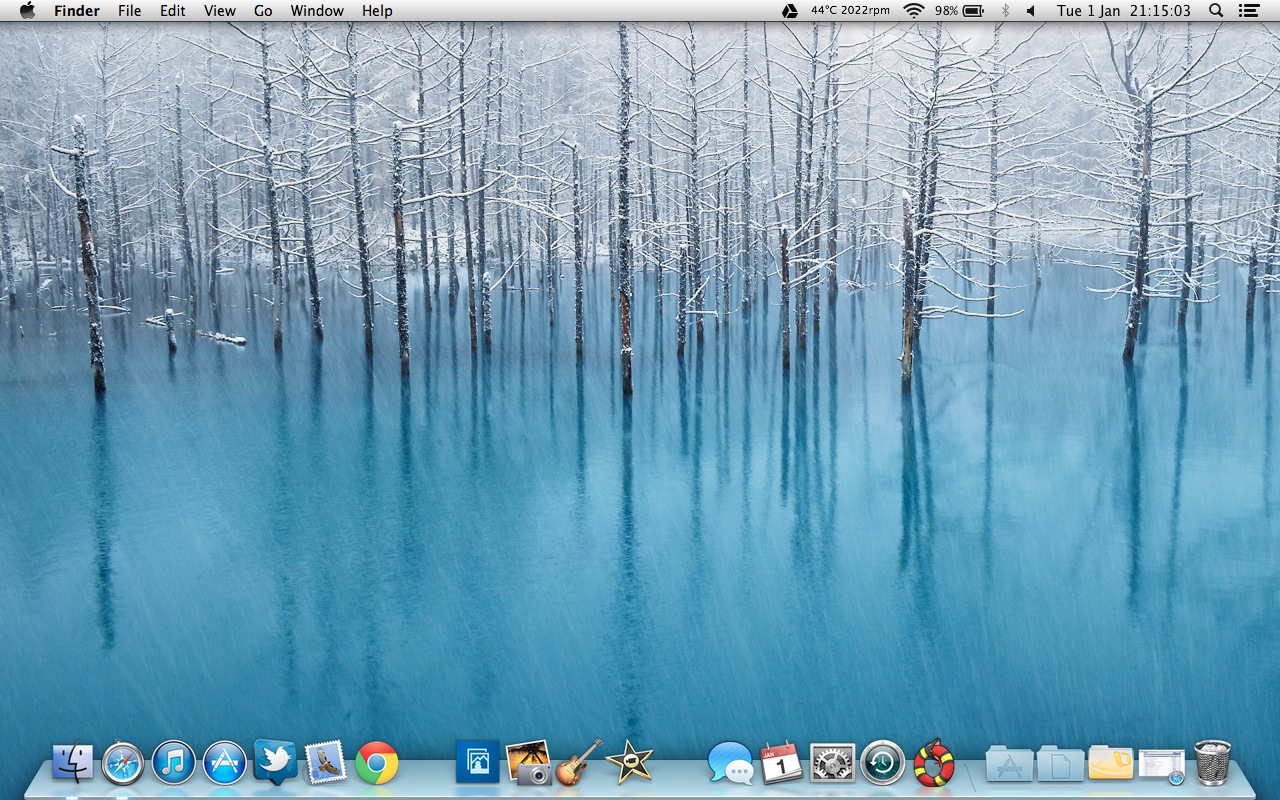
Task: Click the volume speaker icon
Action: 1032,11
